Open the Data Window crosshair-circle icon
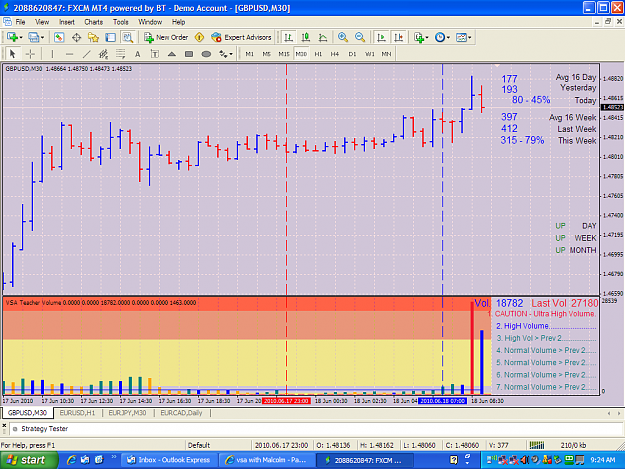This screenshot has width=625, height=469. click(76, 37)
